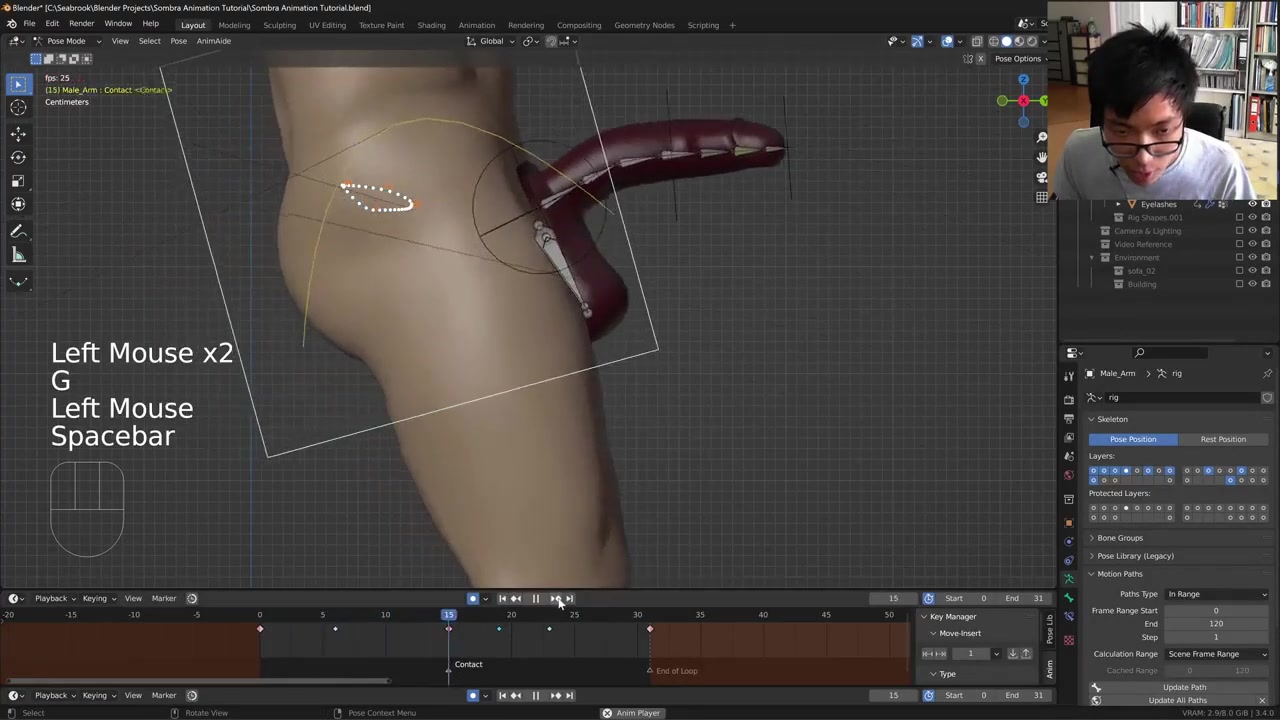Activate the 3D Cursor tool
Image resolution: width=1280 pixels, height=720 pixels.
click(18, 108)
